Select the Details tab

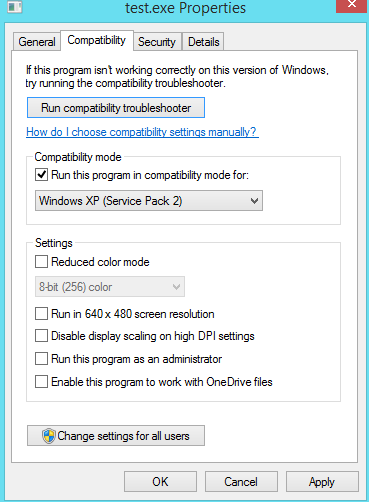(203, 42)
